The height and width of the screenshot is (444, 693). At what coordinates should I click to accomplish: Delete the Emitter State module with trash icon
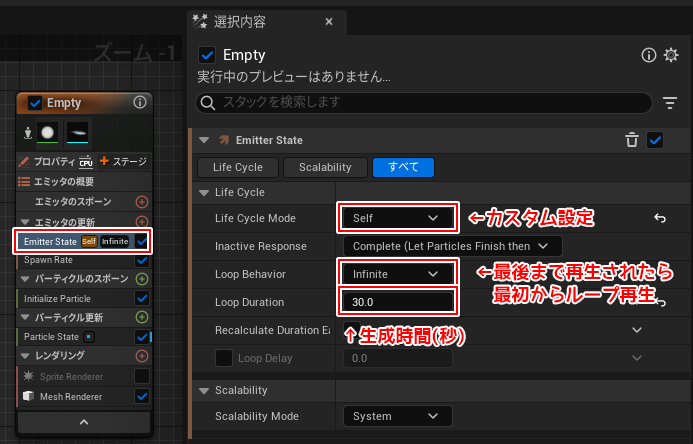click(631, 141)
